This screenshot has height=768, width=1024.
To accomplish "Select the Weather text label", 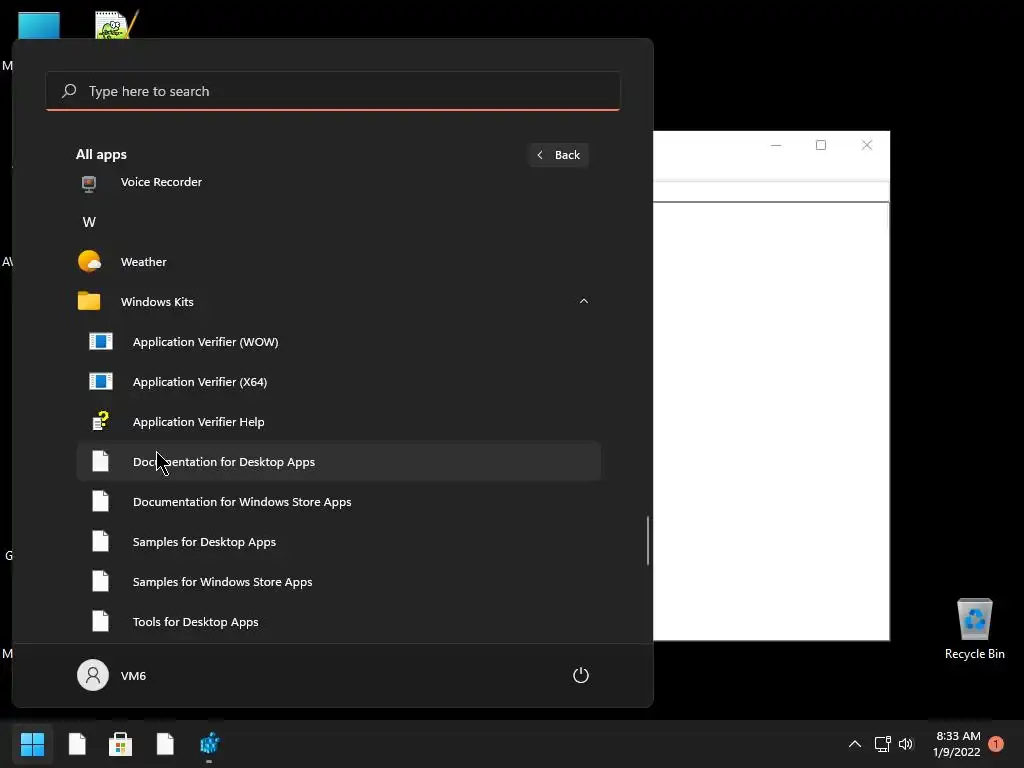I will (x=144, y=262).
